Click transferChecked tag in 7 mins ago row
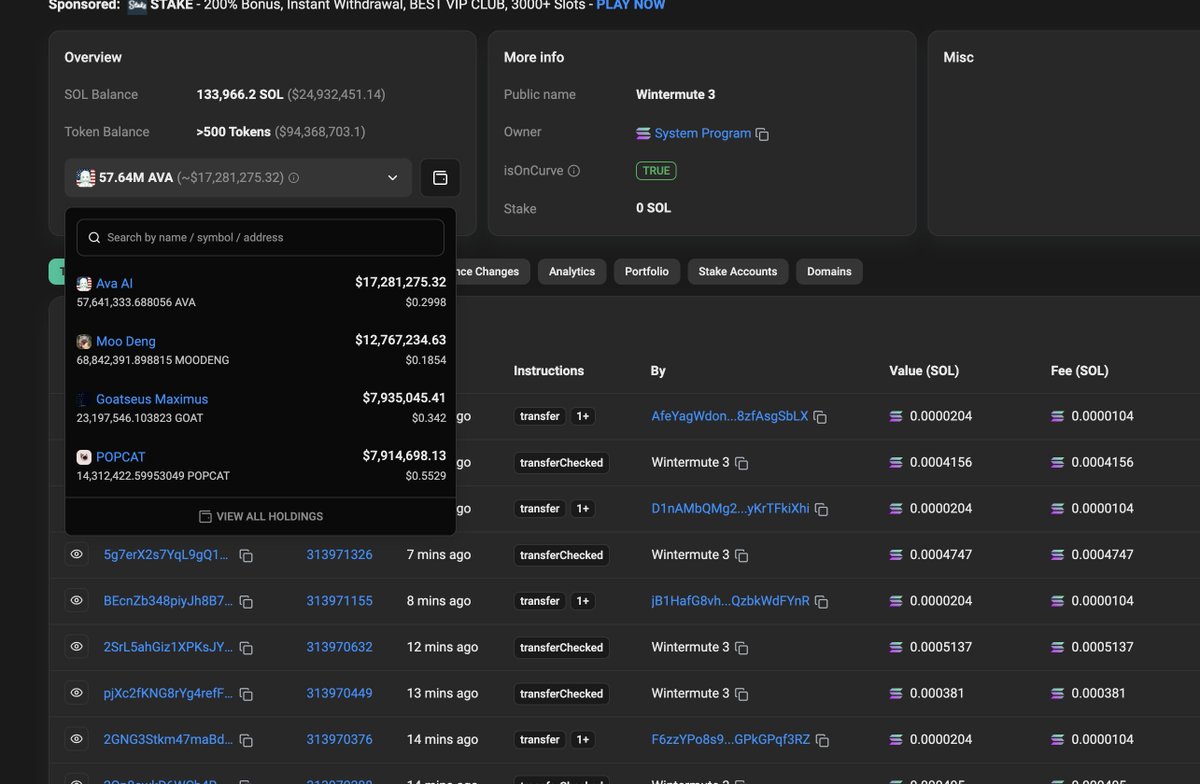The width and height of the screenshot is (1200, 784). 562,555
